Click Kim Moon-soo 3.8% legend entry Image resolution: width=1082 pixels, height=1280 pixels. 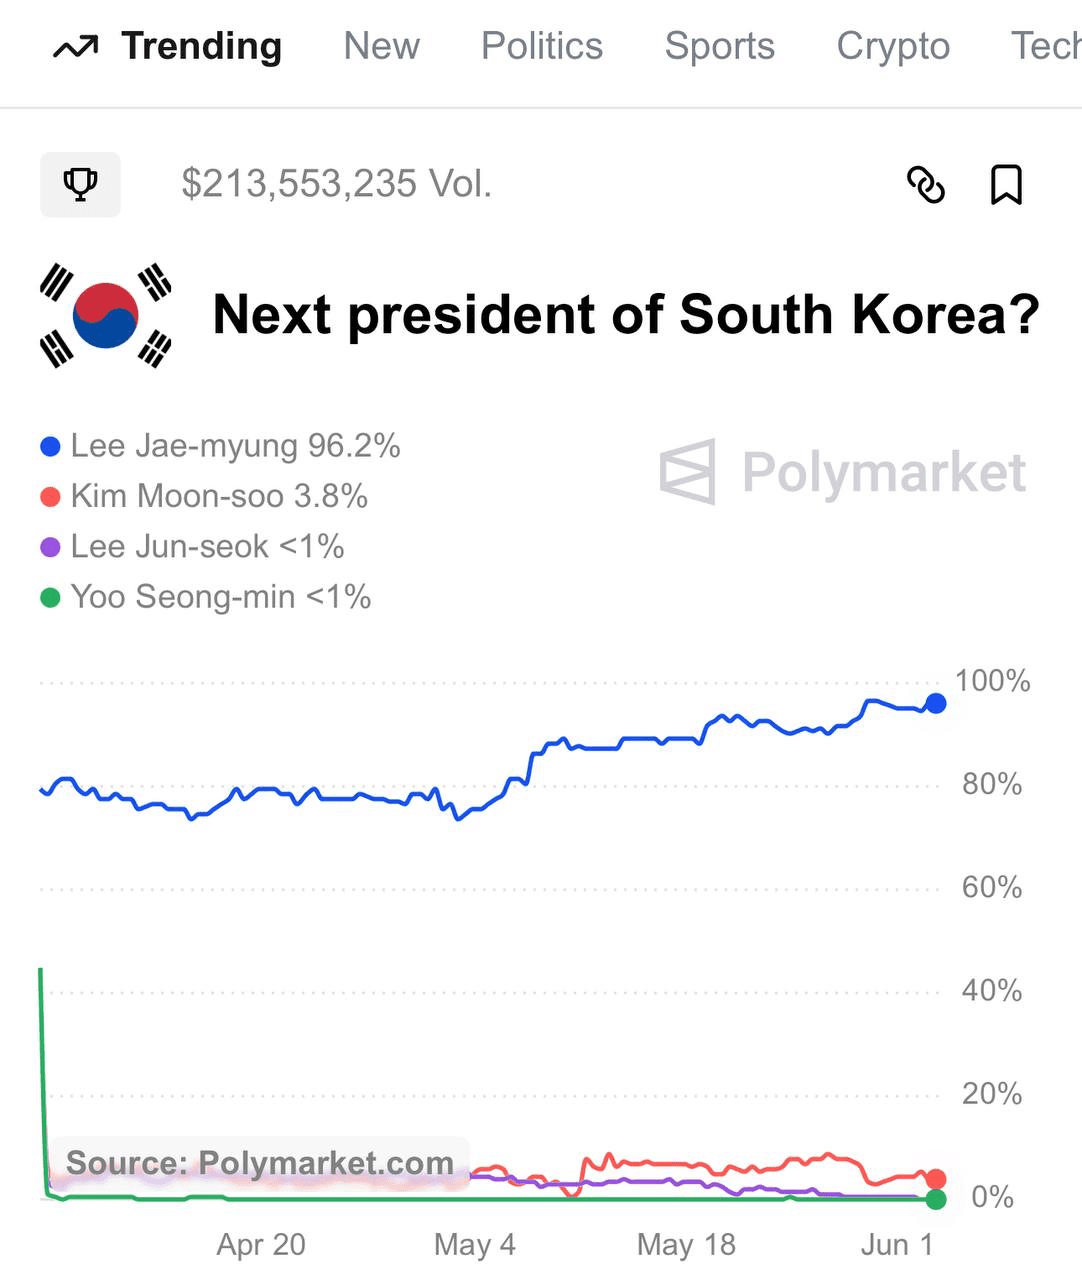click(204, 496)
